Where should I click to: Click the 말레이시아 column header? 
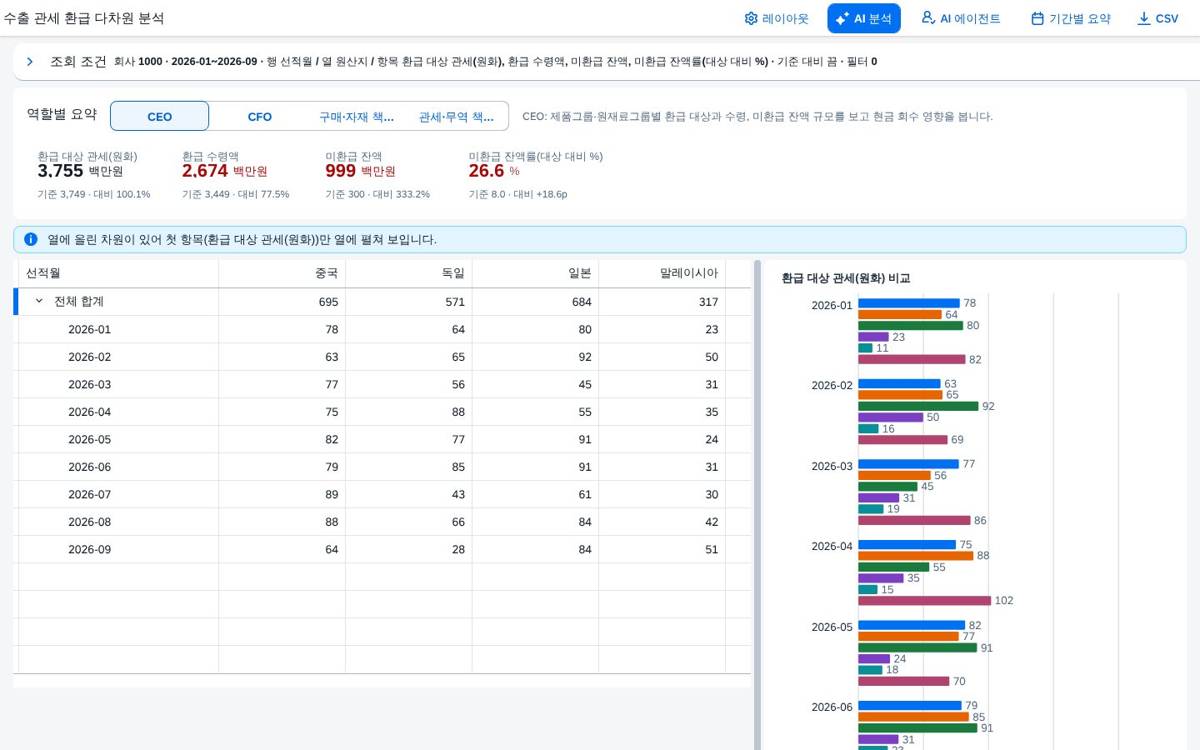(662, 273)
